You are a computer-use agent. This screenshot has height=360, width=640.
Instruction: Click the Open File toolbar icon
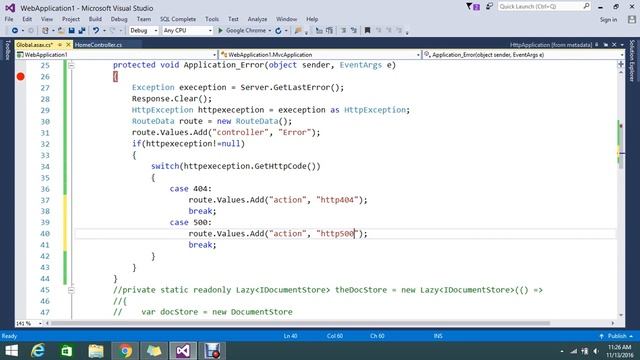61,31
